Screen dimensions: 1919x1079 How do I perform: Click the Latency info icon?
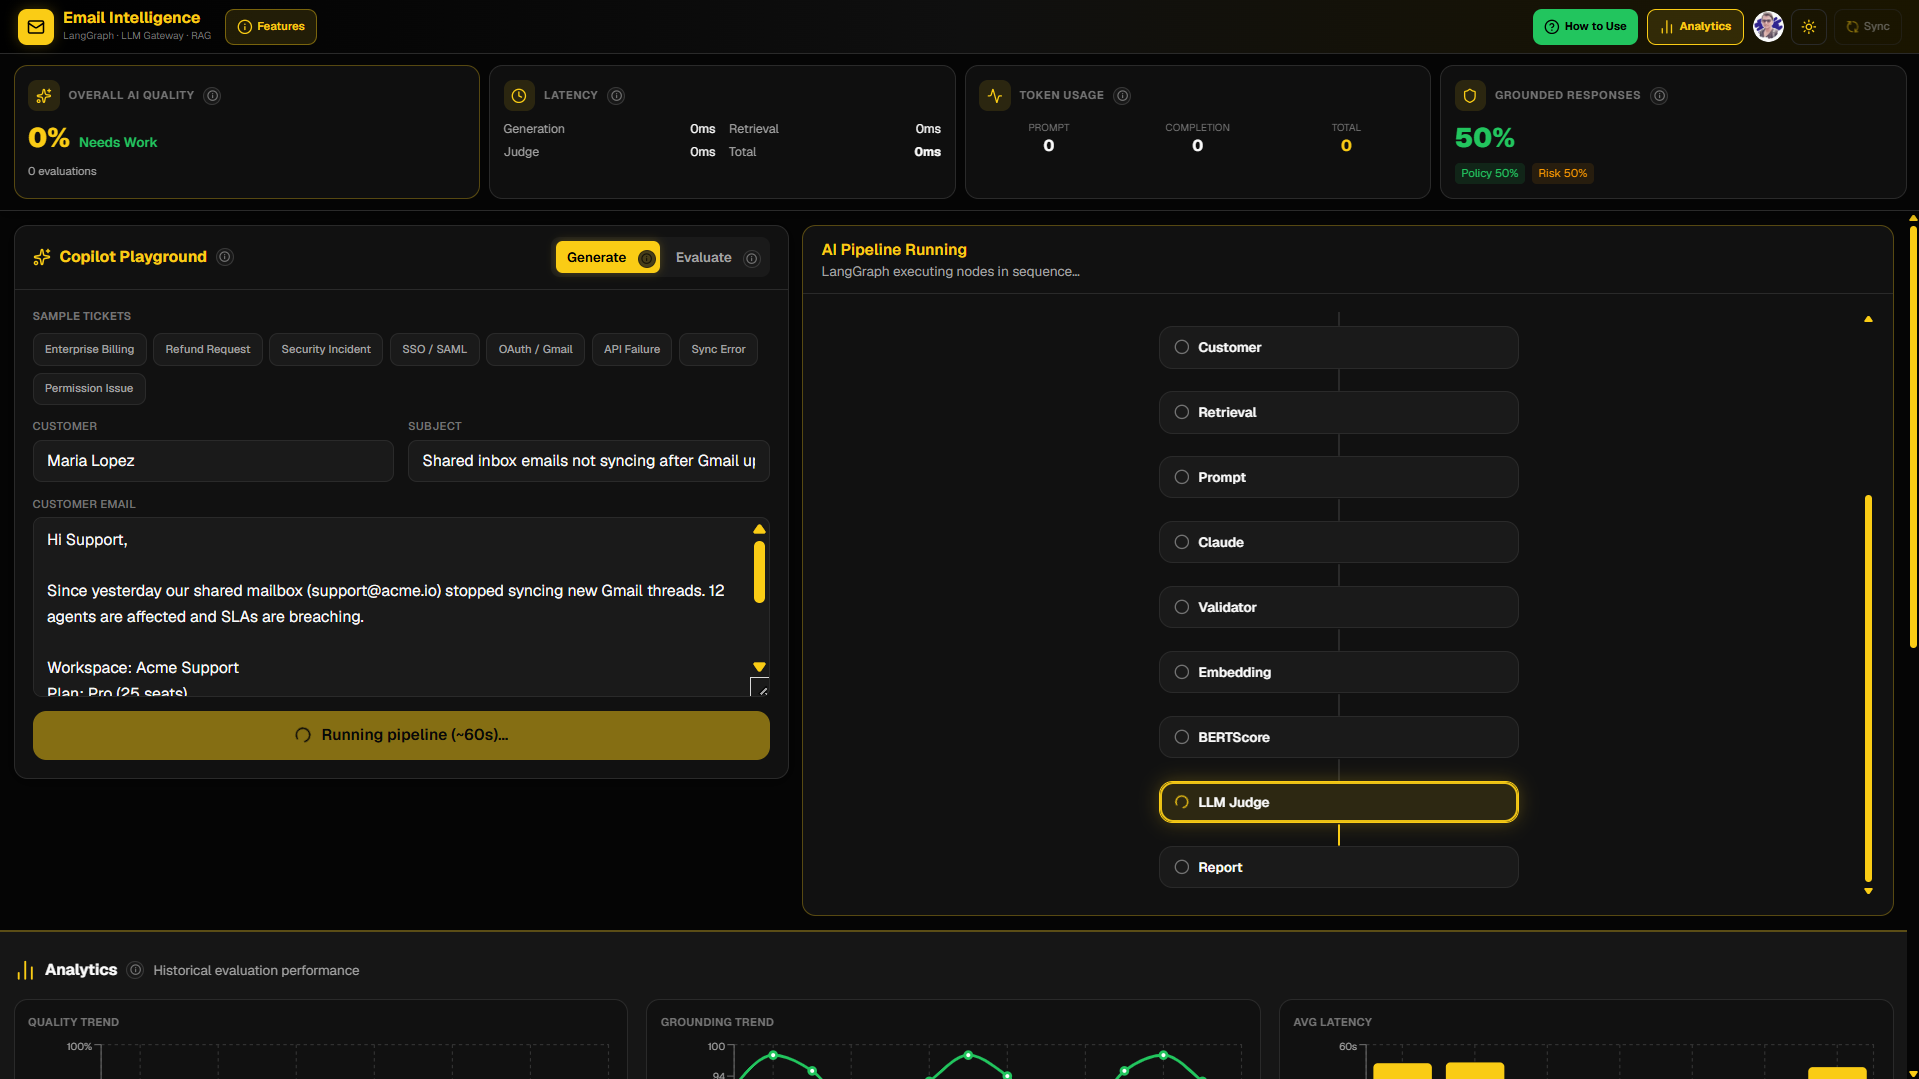click(x=616, y=96)
